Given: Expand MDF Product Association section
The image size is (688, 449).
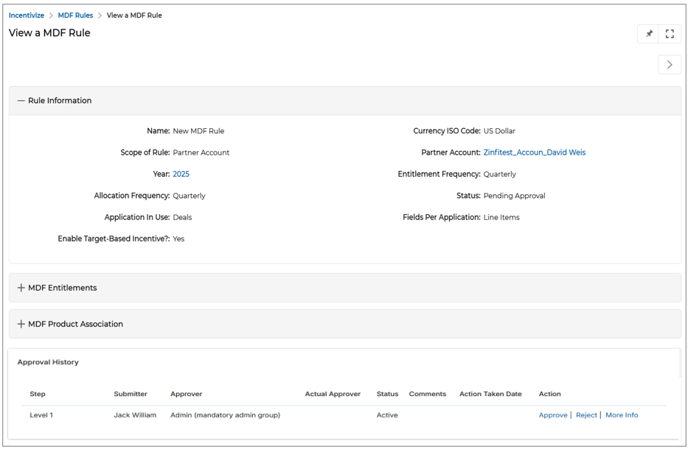Looking at the screenshot, I should pyautogui.click(x=22, y=324).
